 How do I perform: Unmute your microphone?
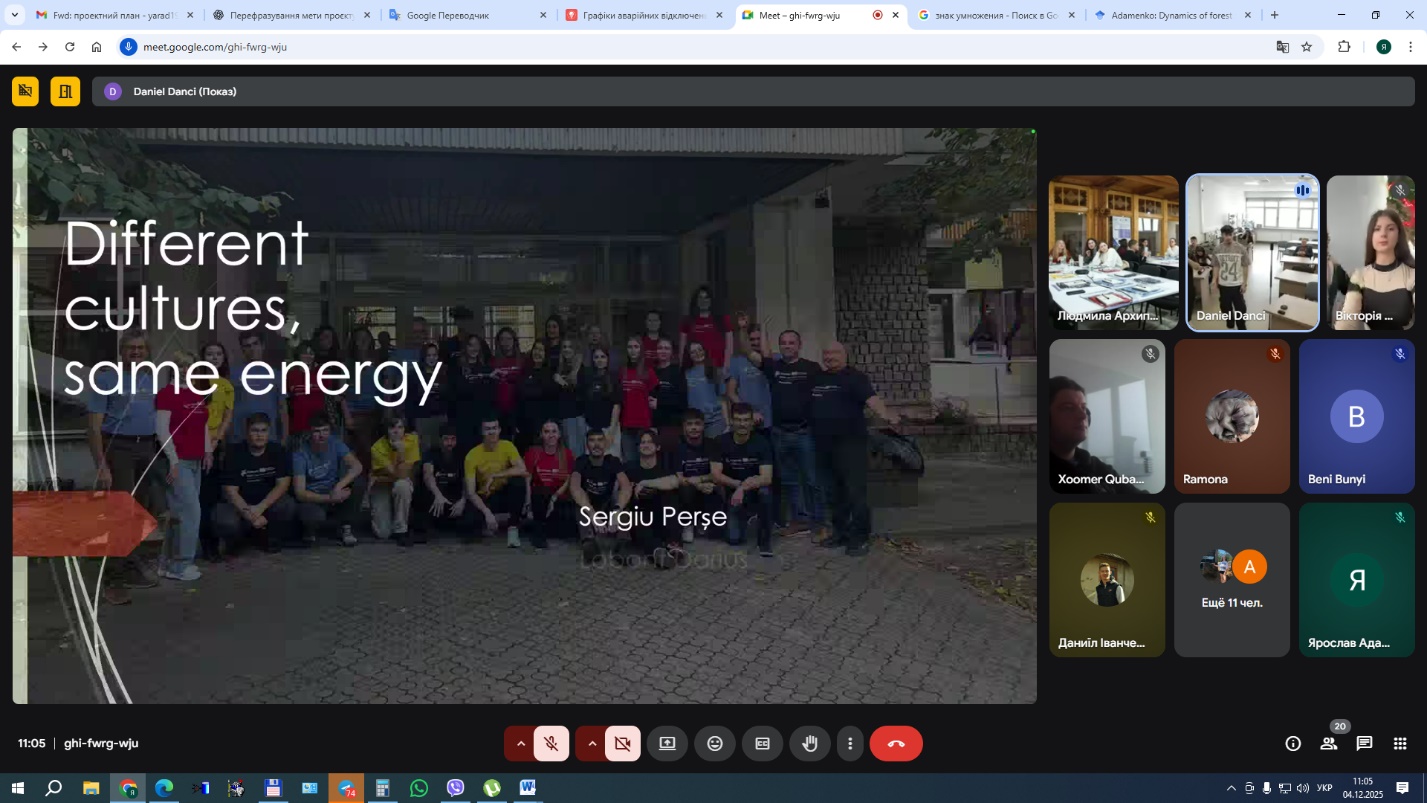(551, 743)
